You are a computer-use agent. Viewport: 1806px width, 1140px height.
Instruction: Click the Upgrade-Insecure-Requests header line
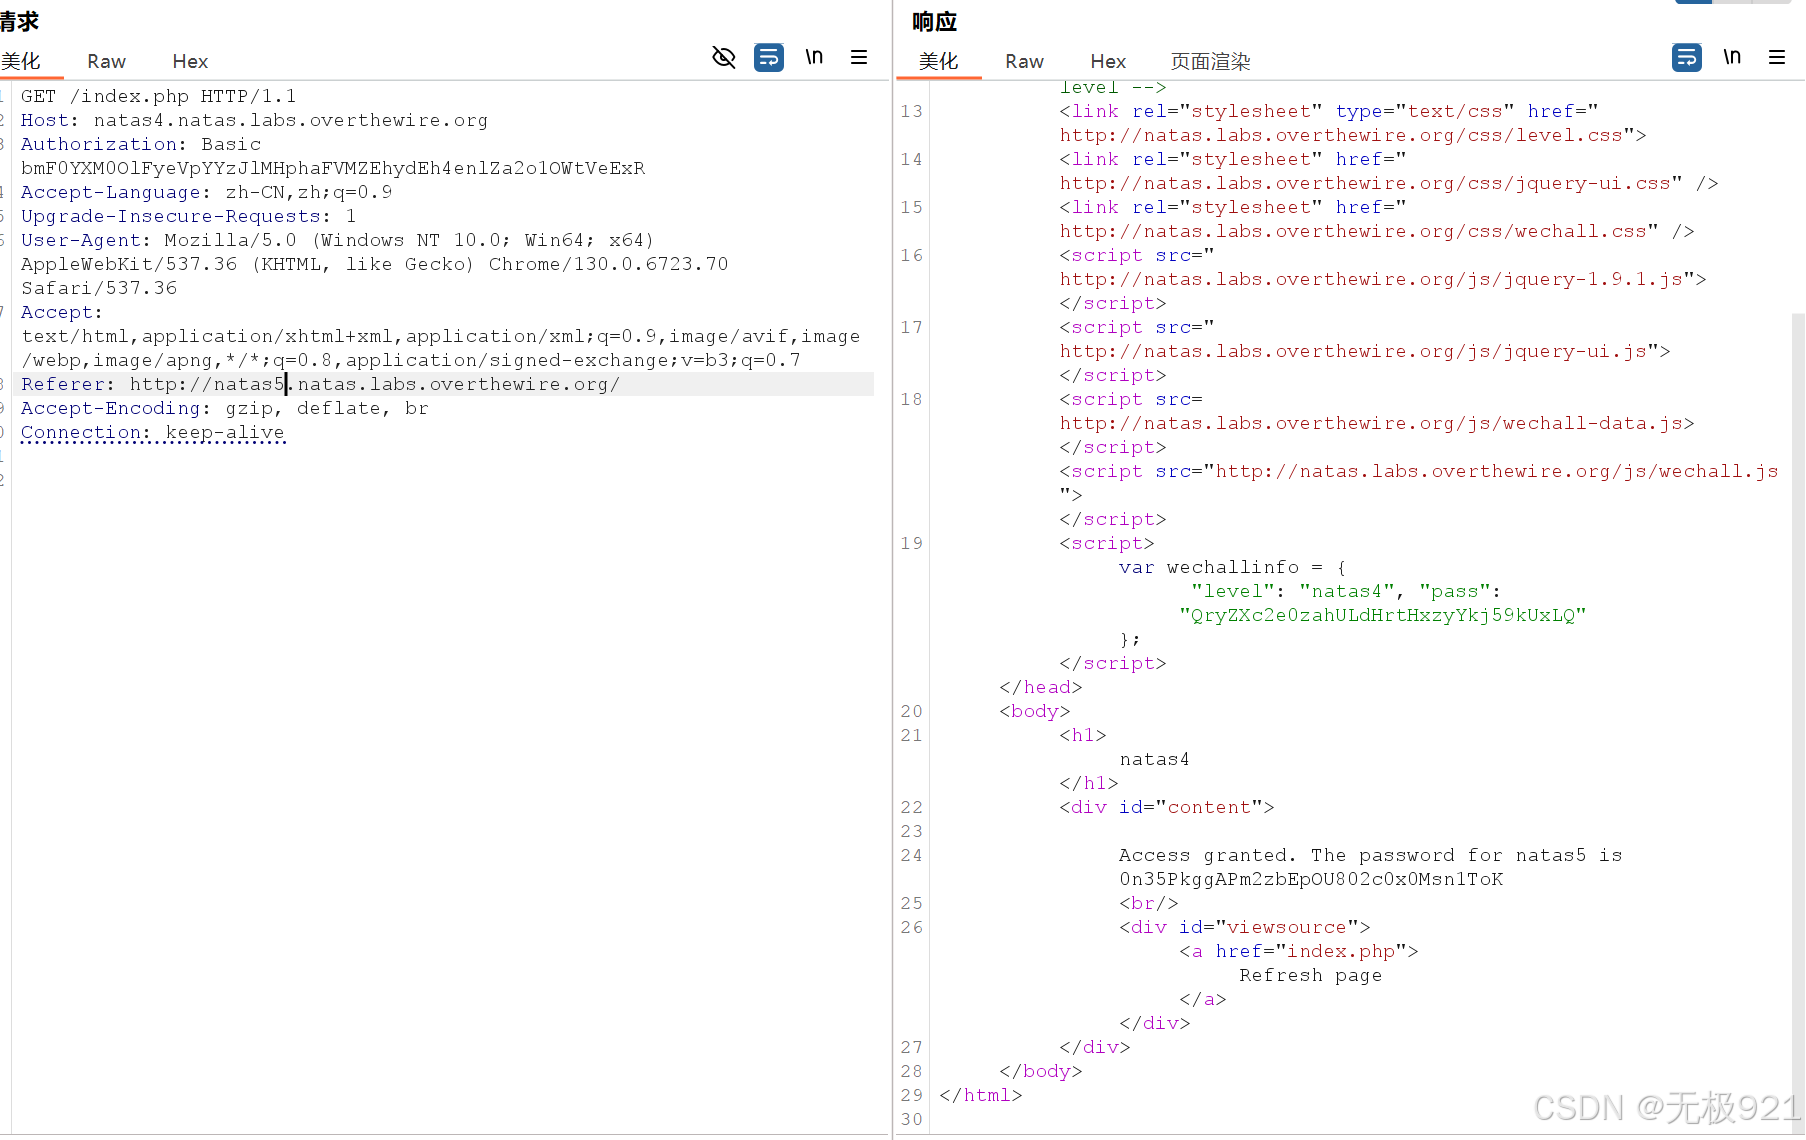(188, 216)
